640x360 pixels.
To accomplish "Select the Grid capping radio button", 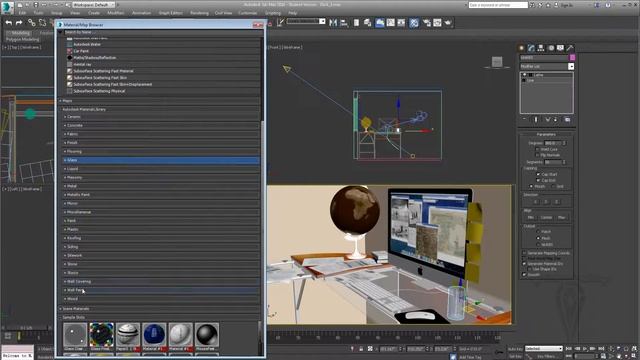I will point(553,187).
